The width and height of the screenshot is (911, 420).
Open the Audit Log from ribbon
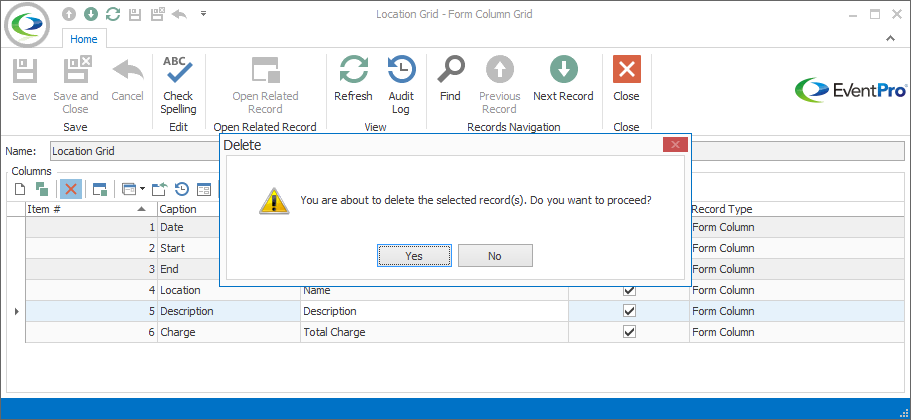(401, 86)
